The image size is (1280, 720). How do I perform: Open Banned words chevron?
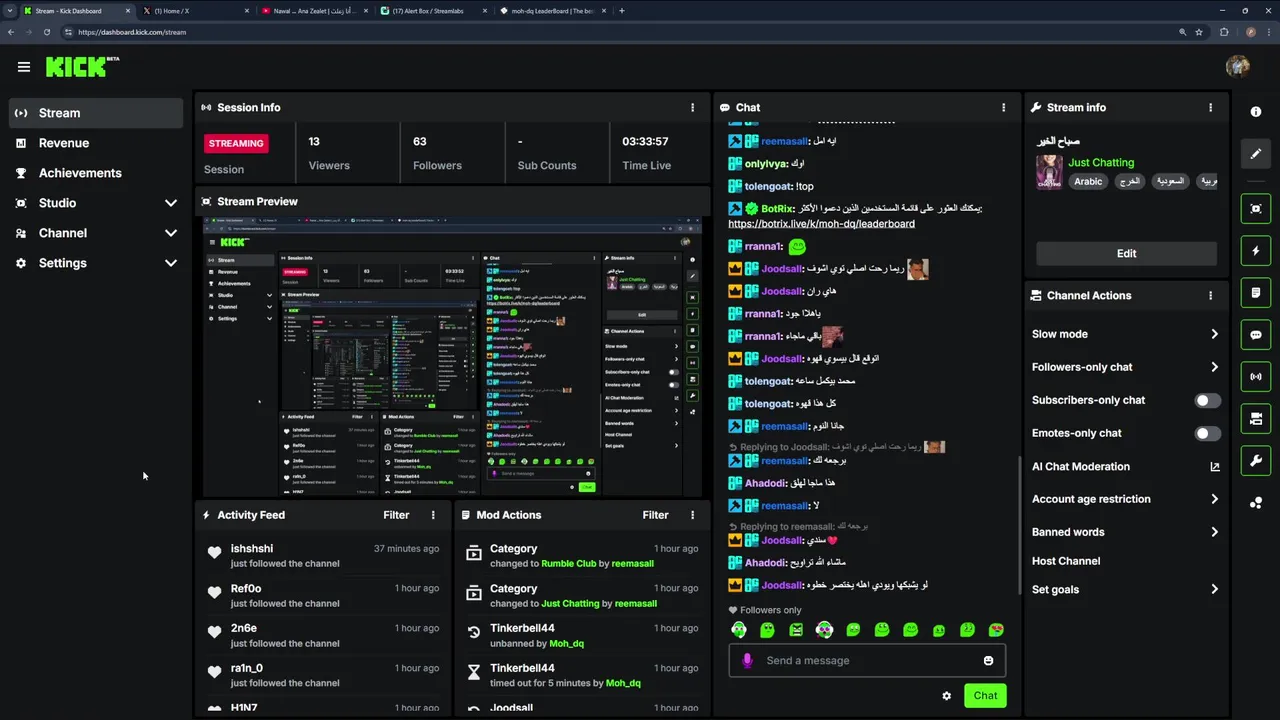1214,532
